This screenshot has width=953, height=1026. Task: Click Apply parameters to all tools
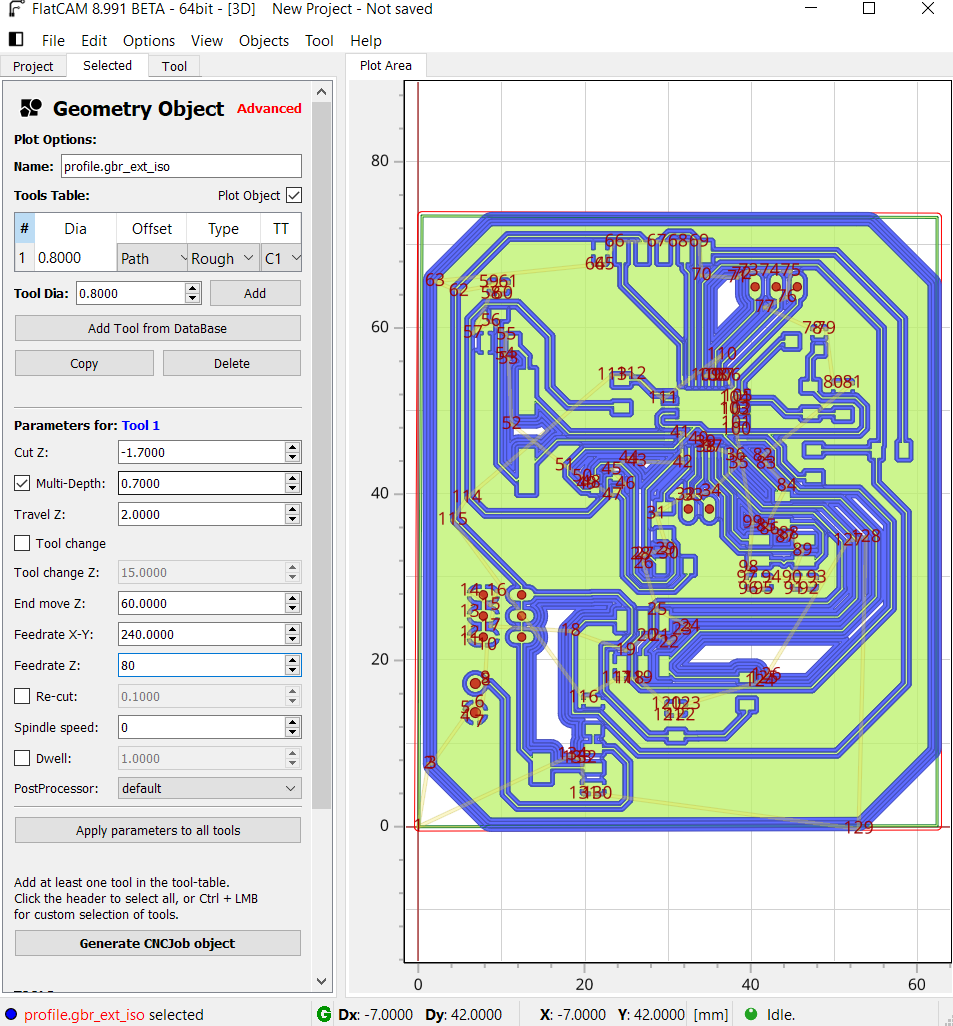point(158,830)
